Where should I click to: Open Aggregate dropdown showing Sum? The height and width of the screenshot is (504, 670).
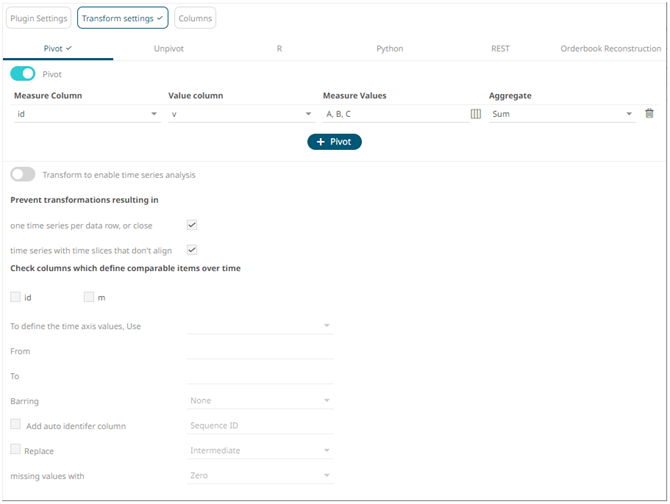562,114
